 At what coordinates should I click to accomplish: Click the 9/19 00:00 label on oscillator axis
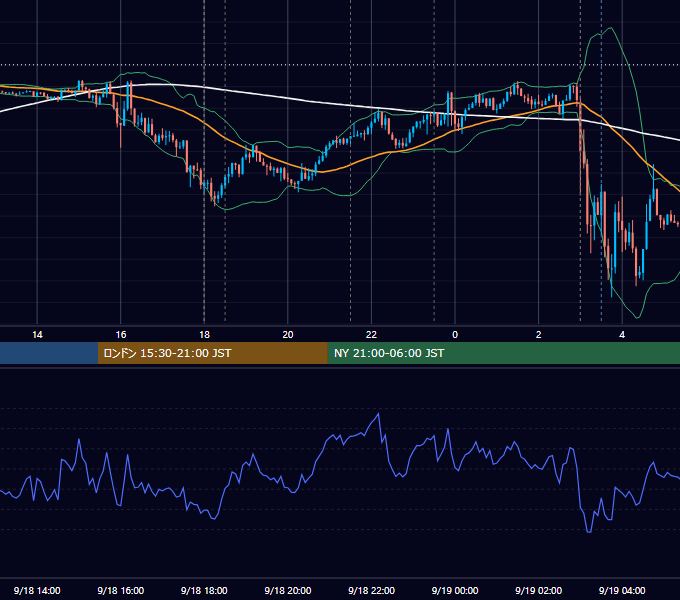pyautogui.click(x=455, y=590)
